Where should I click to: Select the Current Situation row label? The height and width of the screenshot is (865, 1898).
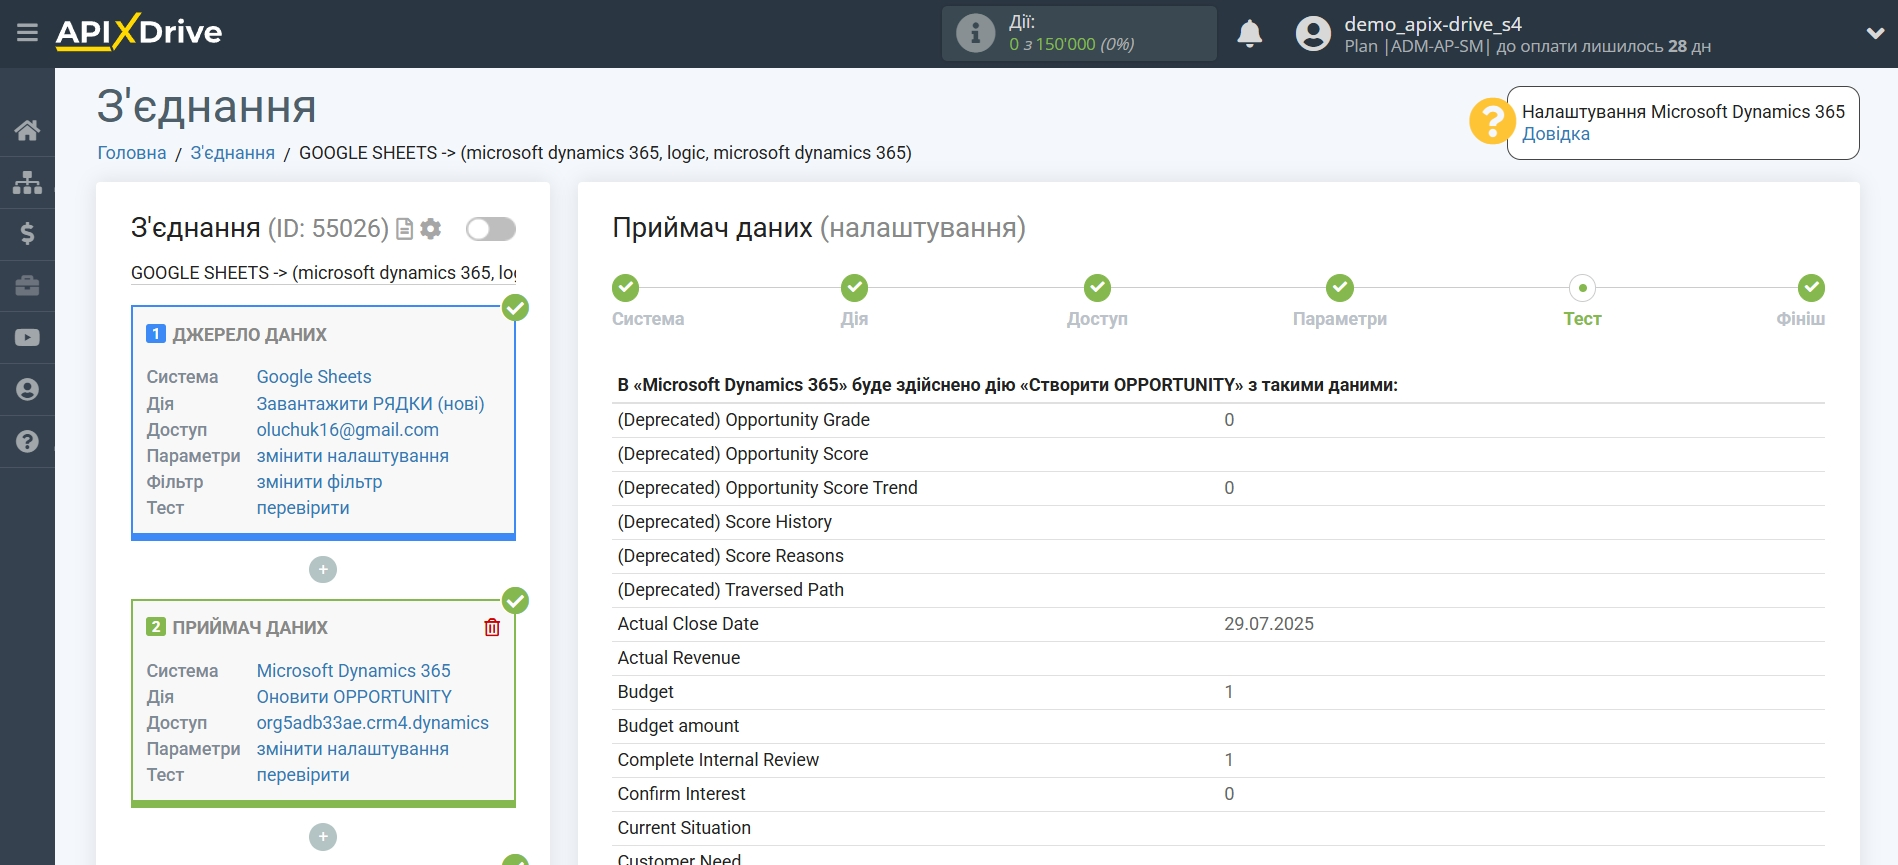click(x=684, y=828)
